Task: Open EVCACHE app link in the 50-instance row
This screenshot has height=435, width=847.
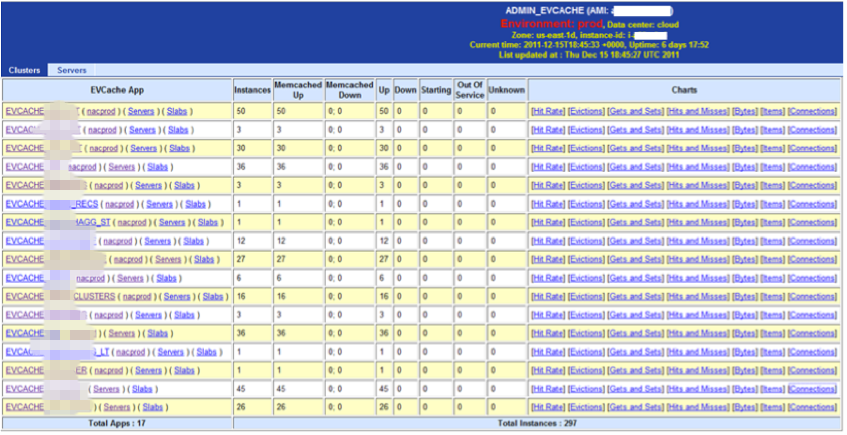Action: [x=25, y=111]
